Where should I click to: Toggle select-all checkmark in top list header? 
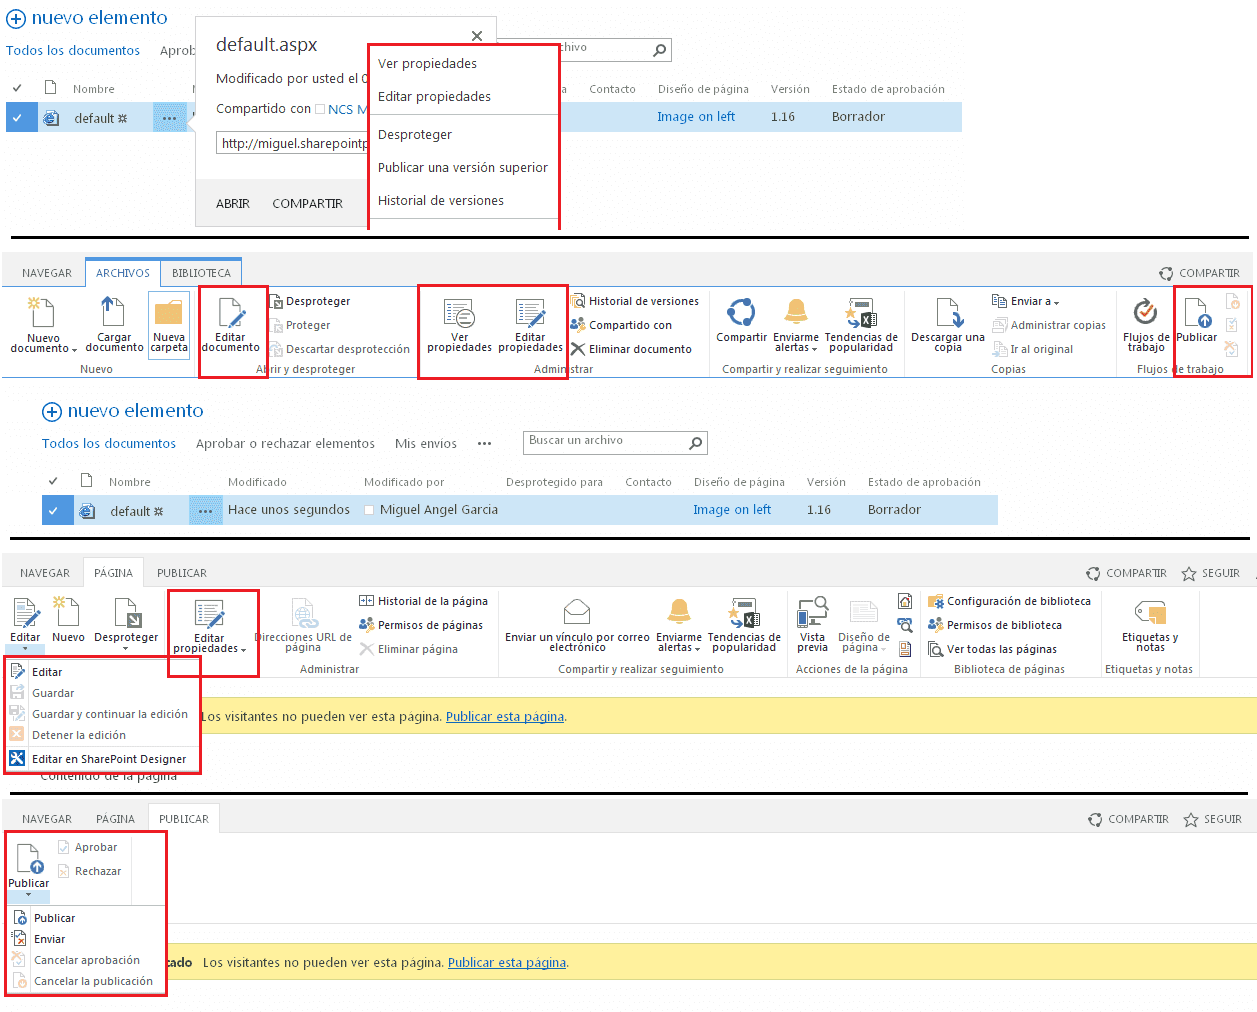point(17,88)
